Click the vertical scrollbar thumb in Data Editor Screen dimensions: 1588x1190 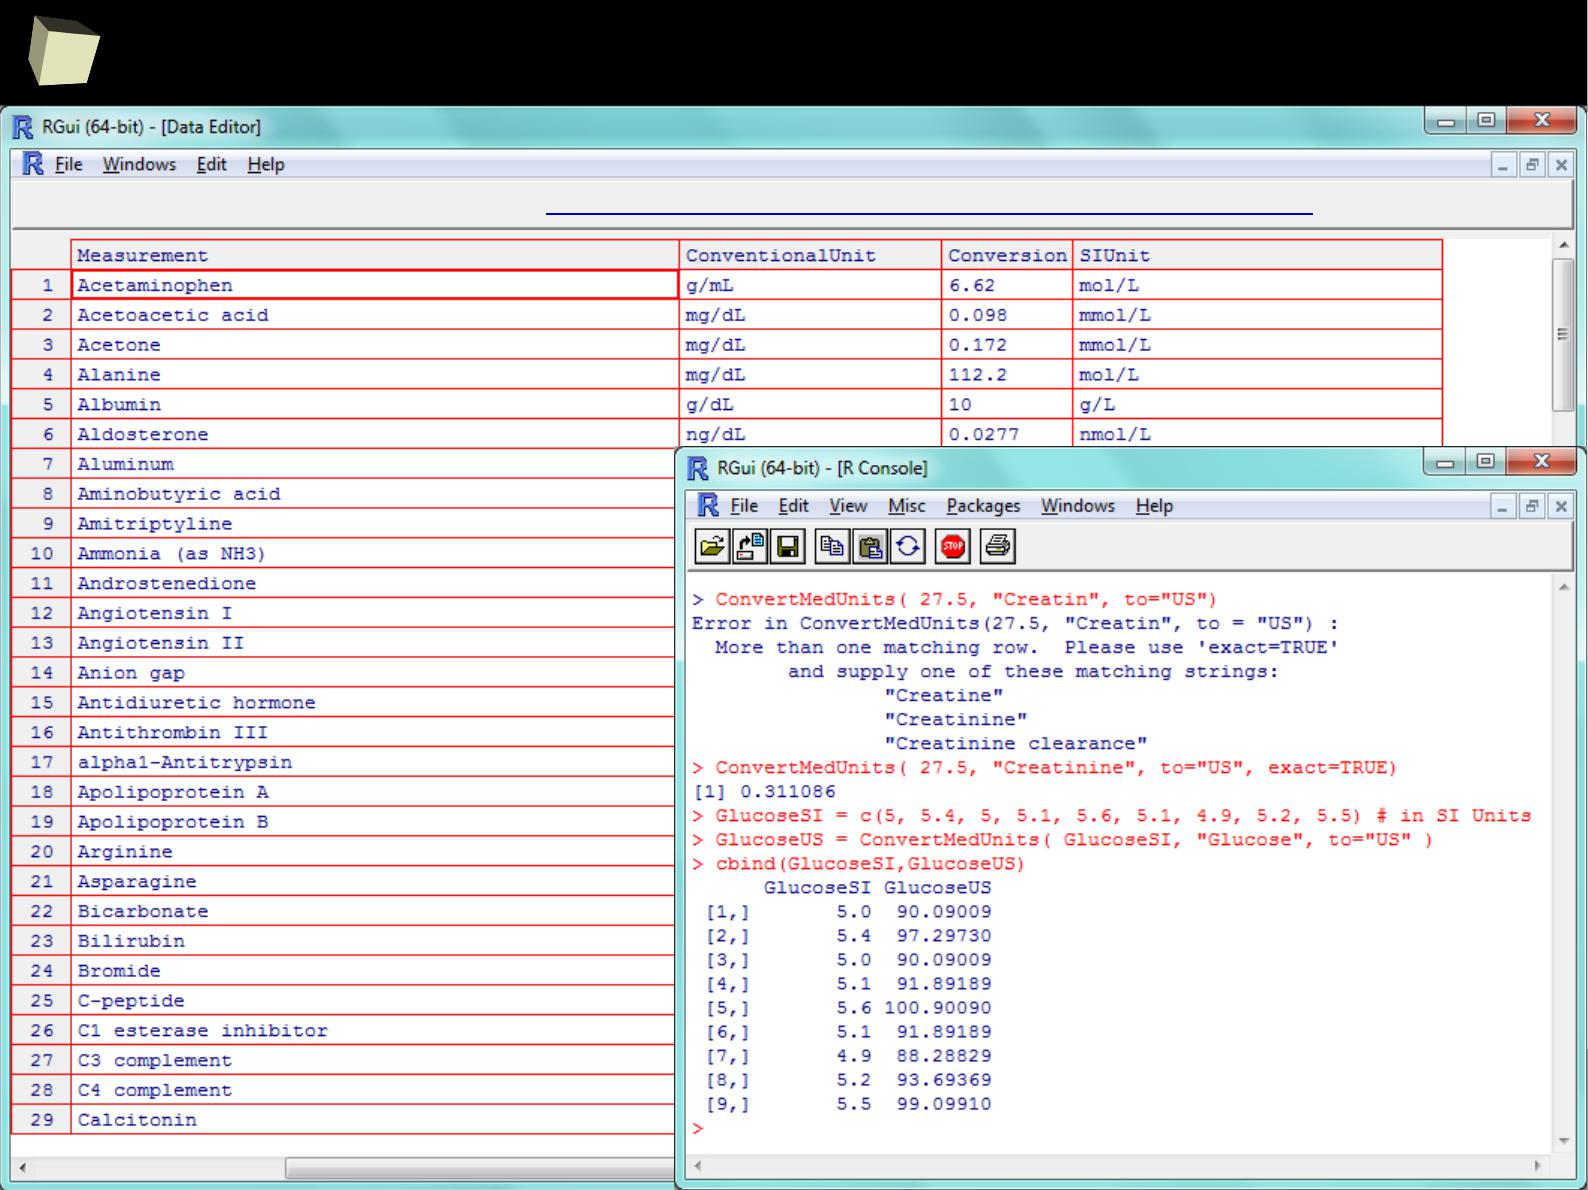pyautogui.click(x=1563, y=334)
